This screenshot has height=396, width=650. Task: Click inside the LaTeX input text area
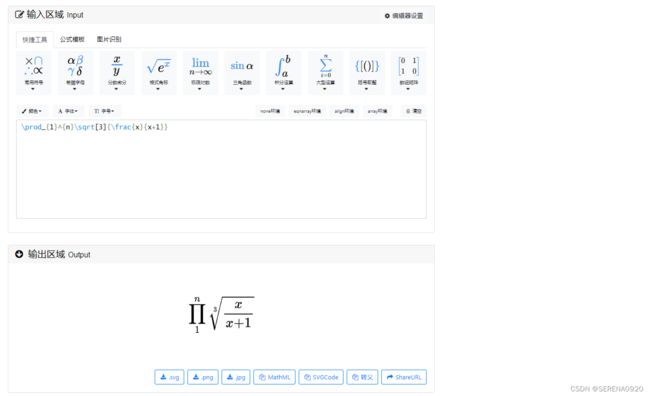pos(221,169)
